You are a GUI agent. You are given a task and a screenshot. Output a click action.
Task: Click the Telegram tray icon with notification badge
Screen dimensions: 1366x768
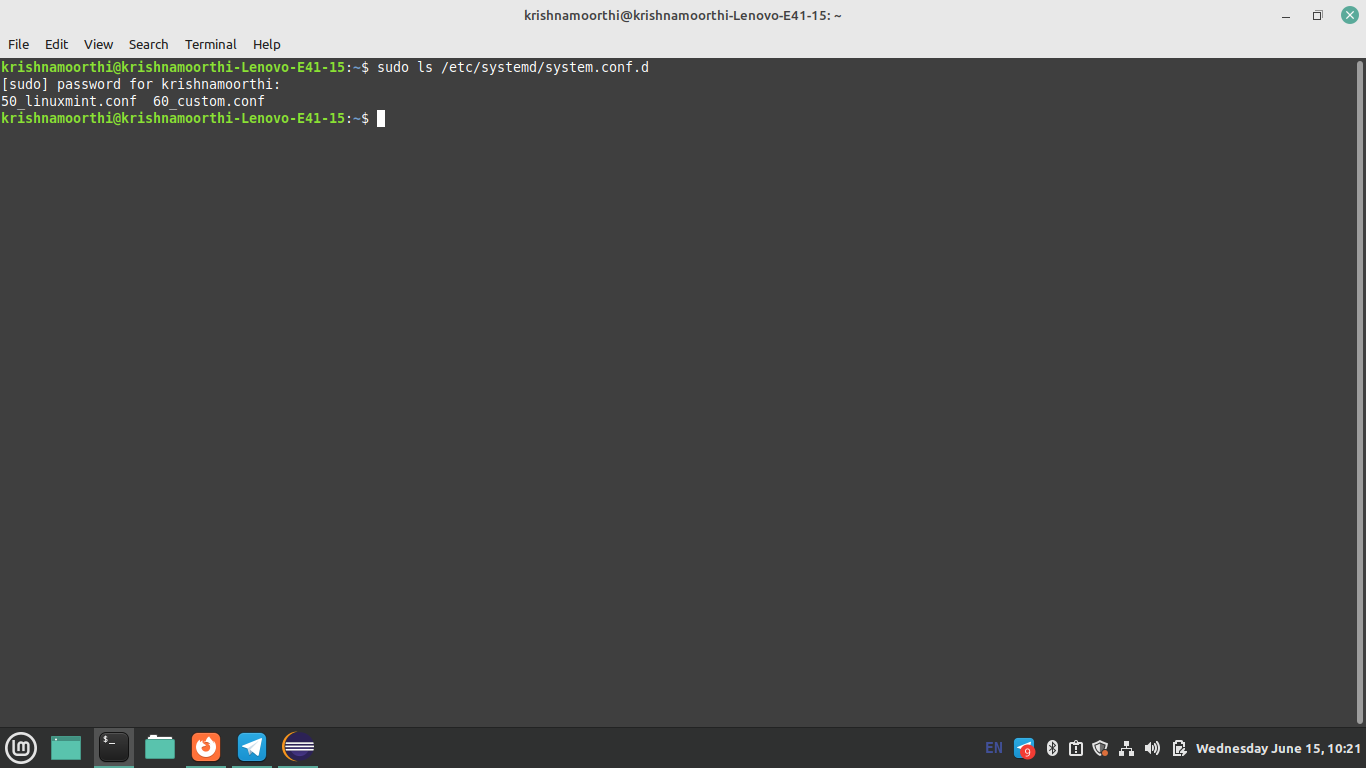(x=1024, y=748)
